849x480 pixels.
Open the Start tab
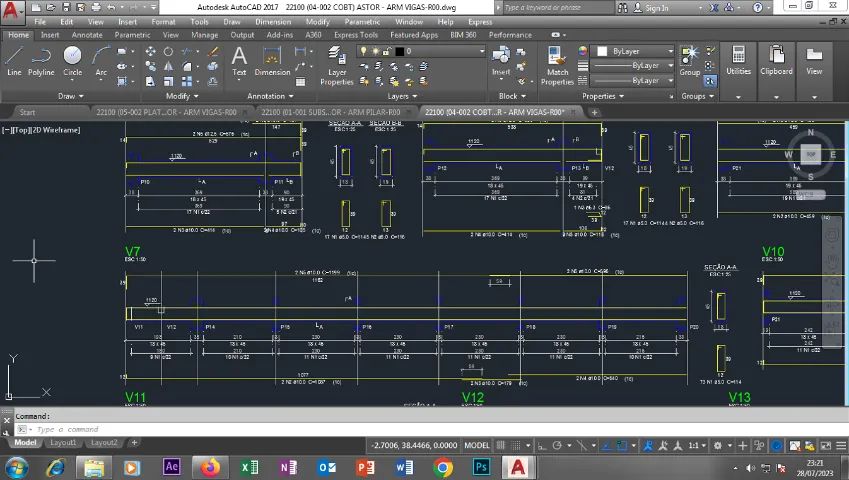[27, 112]
